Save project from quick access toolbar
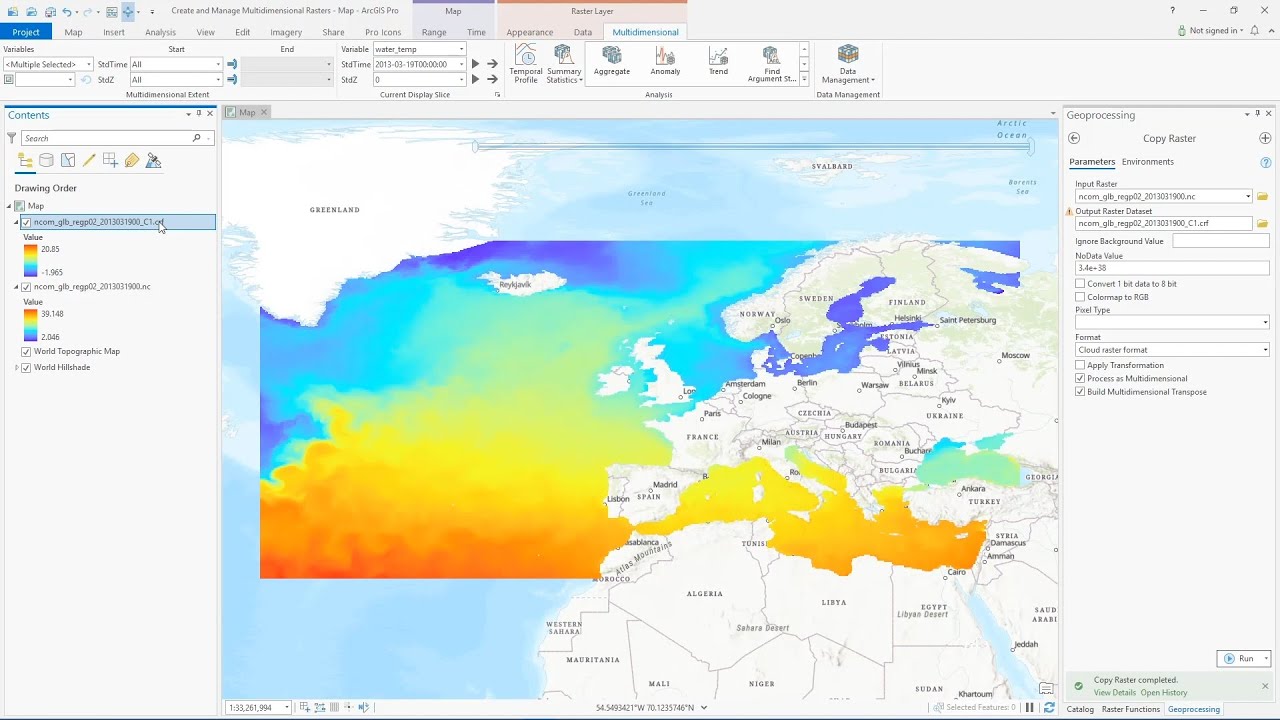This screenshot has width=1280, height=720. pos(50,11)
